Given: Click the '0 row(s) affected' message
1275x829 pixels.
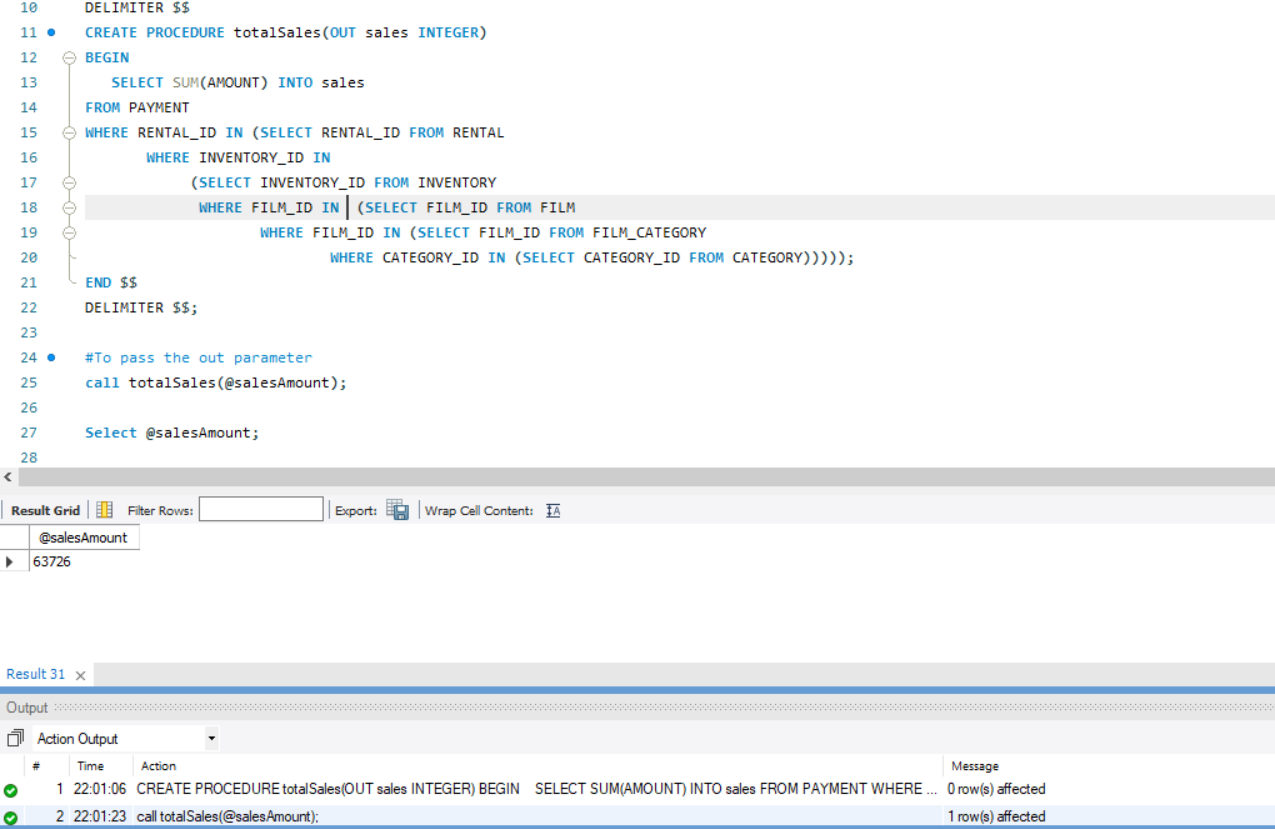Looking at the screenshot, I should (x=996, y=789).
